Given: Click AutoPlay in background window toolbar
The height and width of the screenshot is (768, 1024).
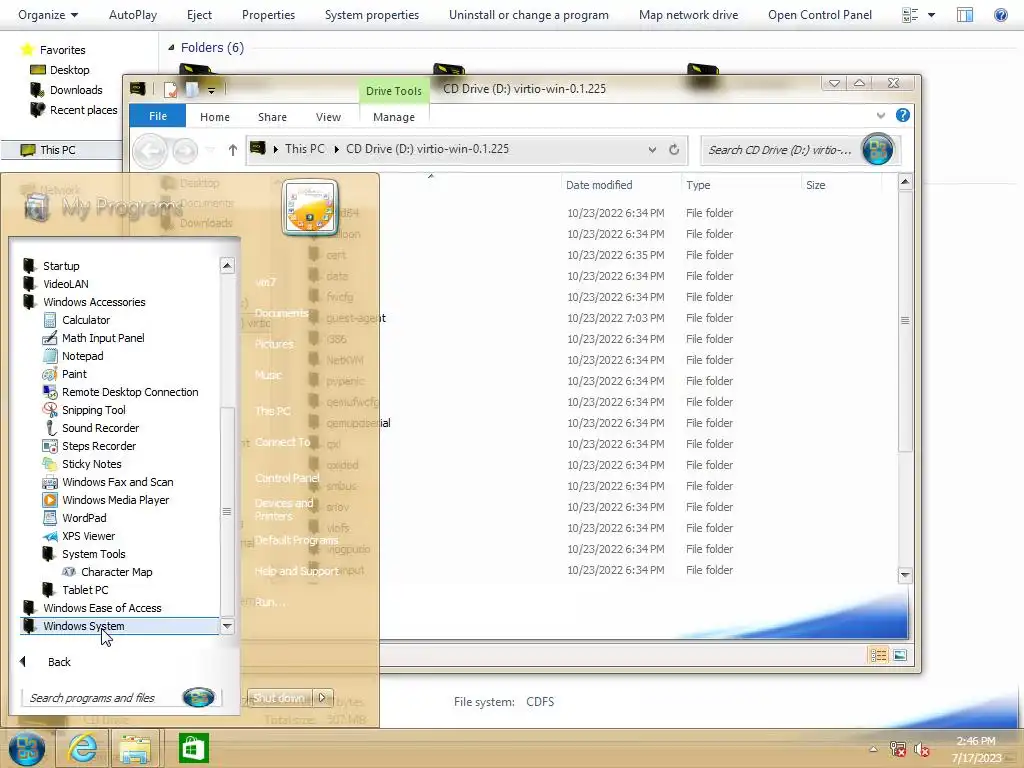Looking at the screenshot, I should click(x=133, y=14).
